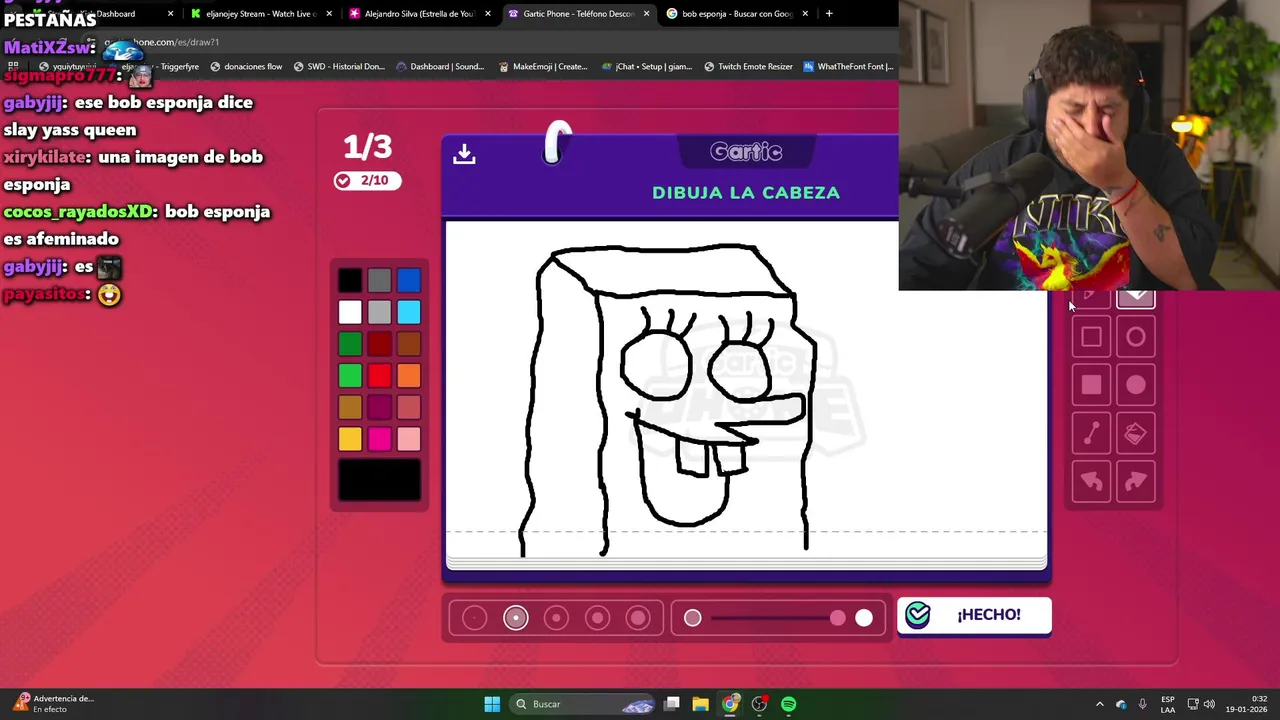1280x720 pixels.
Task: Choose the largest brush size
Action: 638,618
